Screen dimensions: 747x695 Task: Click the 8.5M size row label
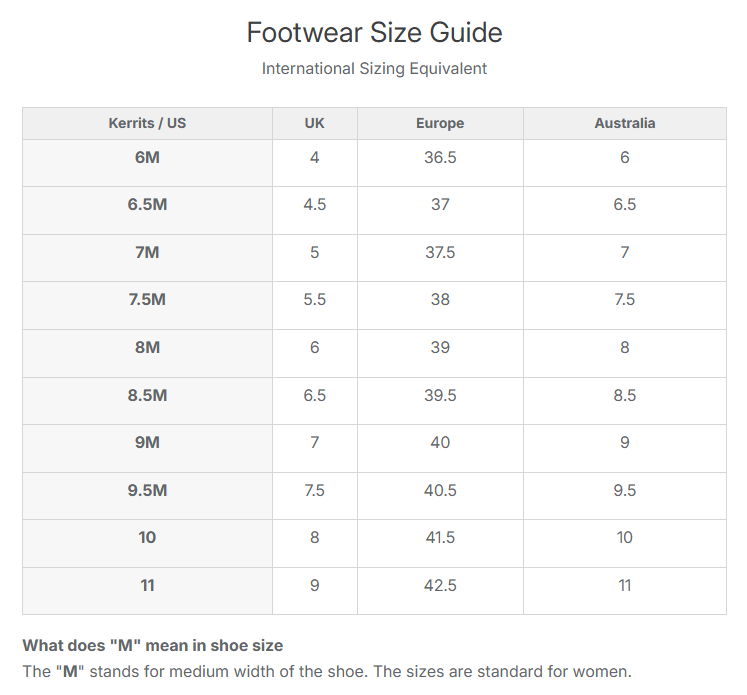pos(147,396)
